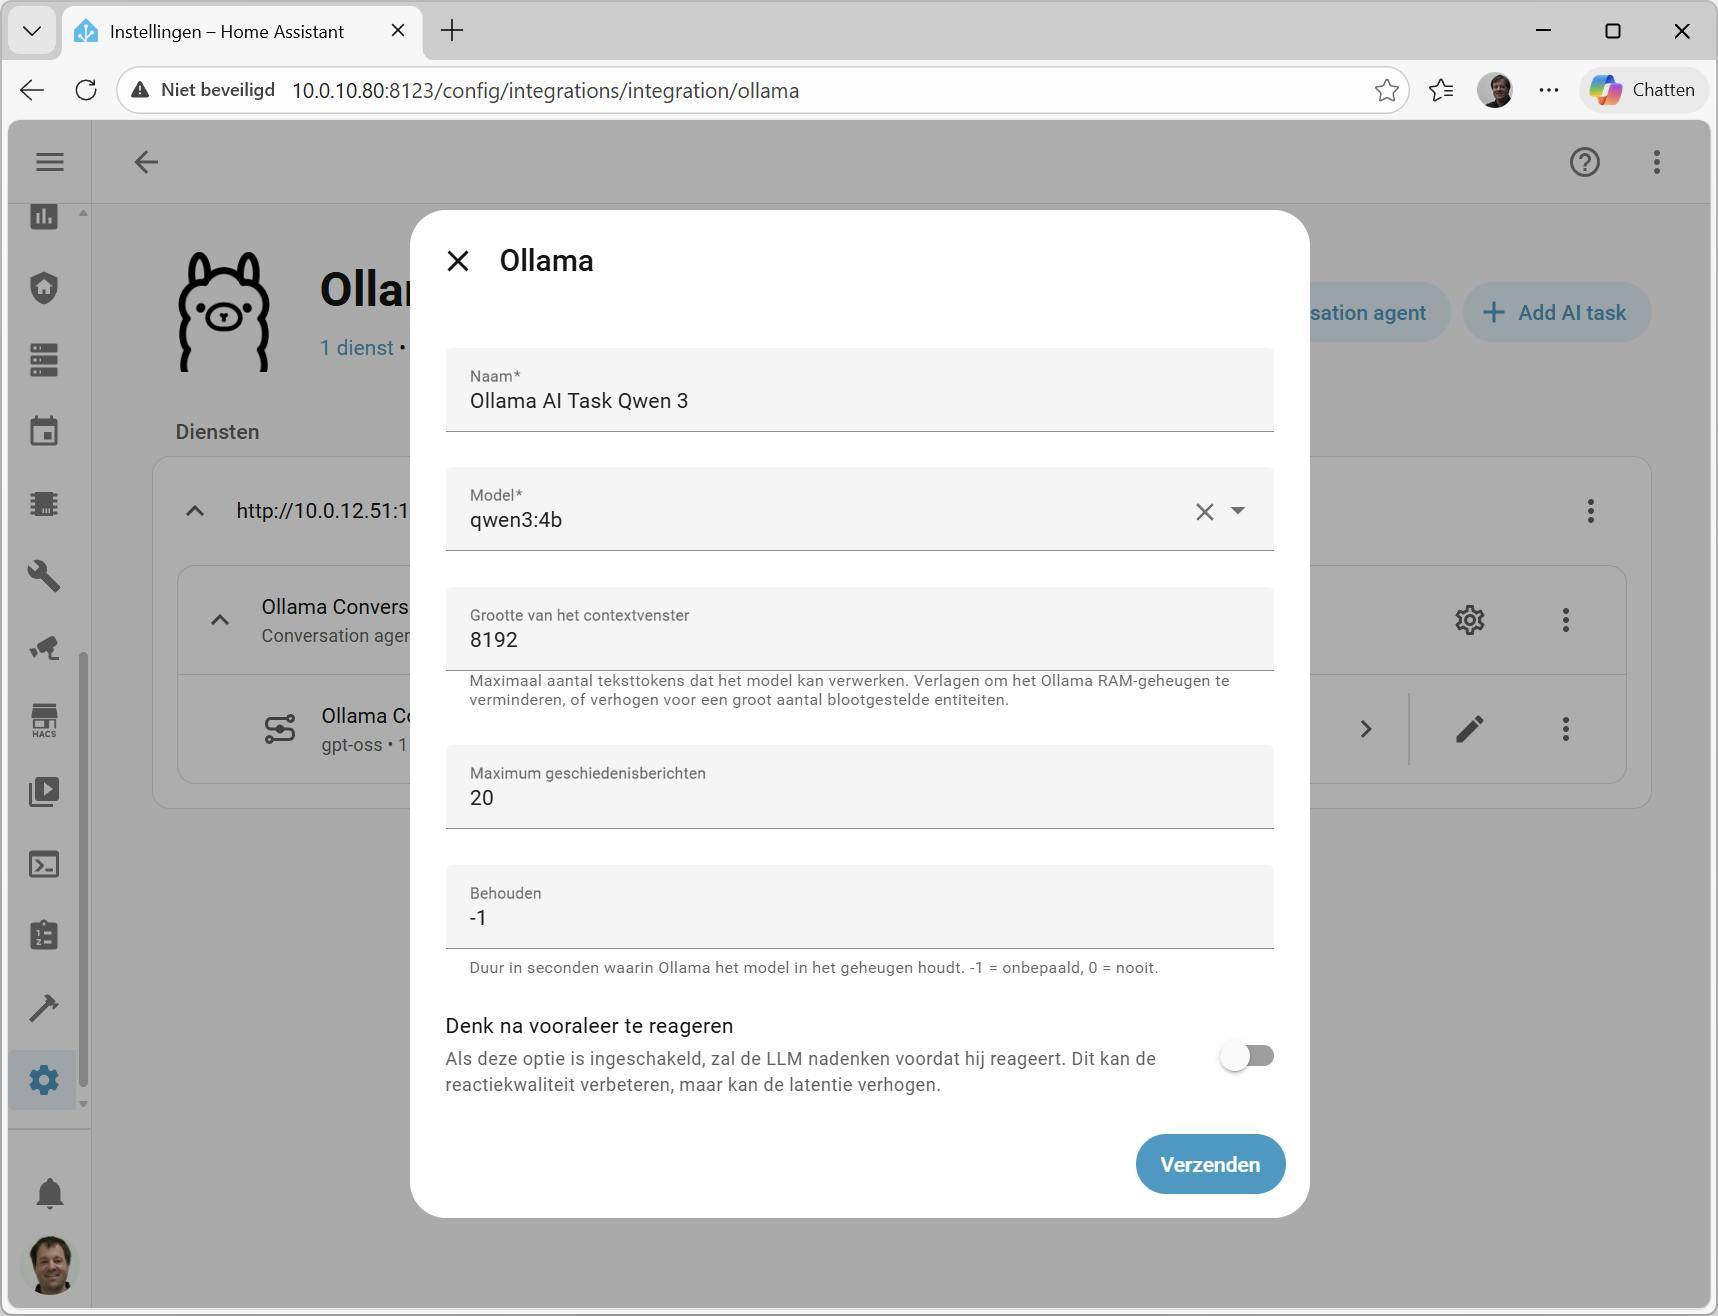Open a new browser tab
The height and width of the screenshot is (1316, 1718).
pos(452,31)
